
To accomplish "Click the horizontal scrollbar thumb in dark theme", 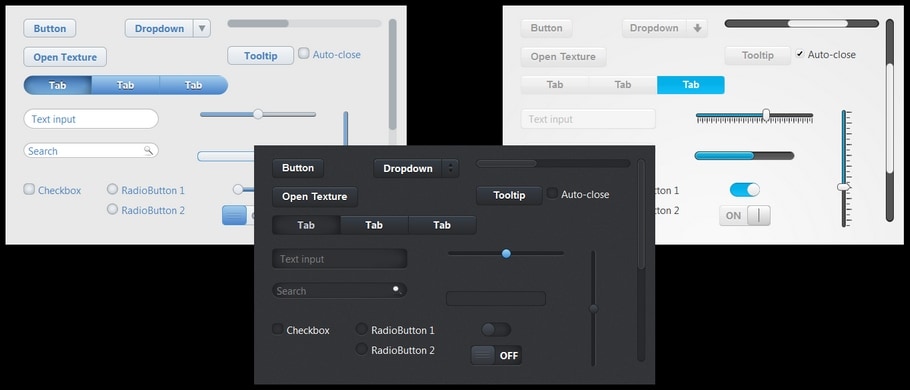I will point(507,163).
